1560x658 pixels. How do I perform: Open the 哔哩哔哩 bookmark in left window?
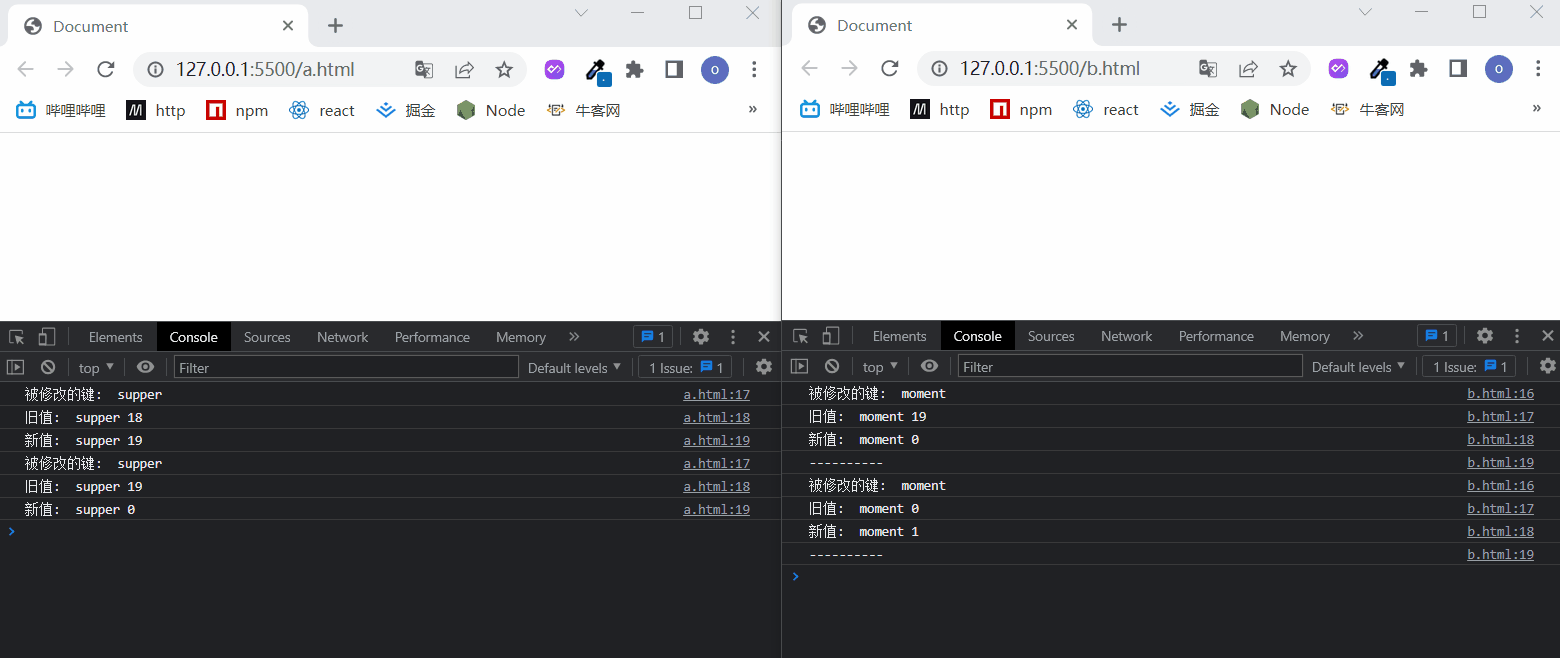[61, 110]
